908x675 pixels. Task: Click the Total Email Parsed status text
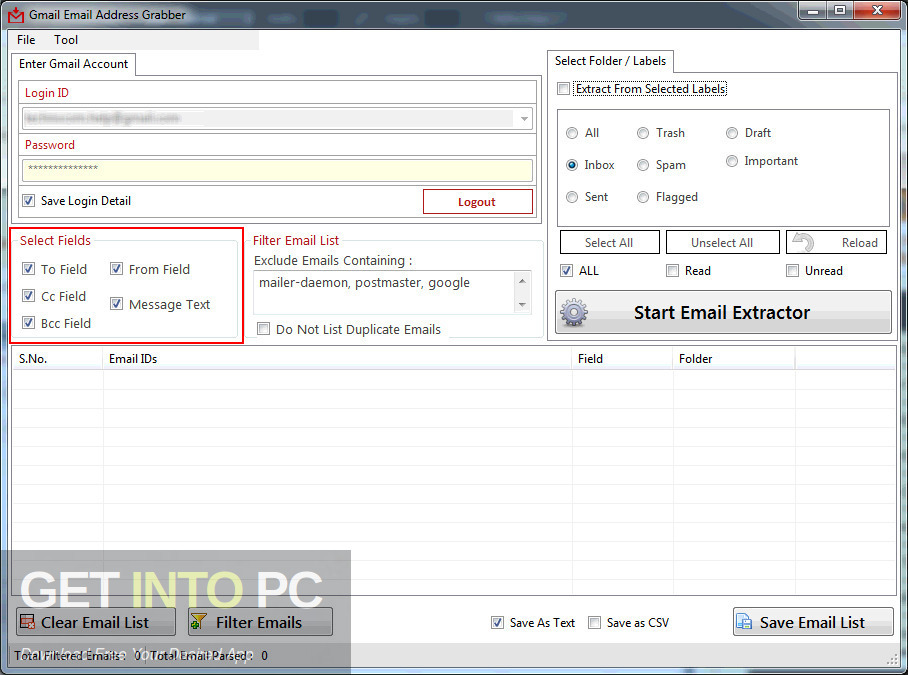coord(209,656)
